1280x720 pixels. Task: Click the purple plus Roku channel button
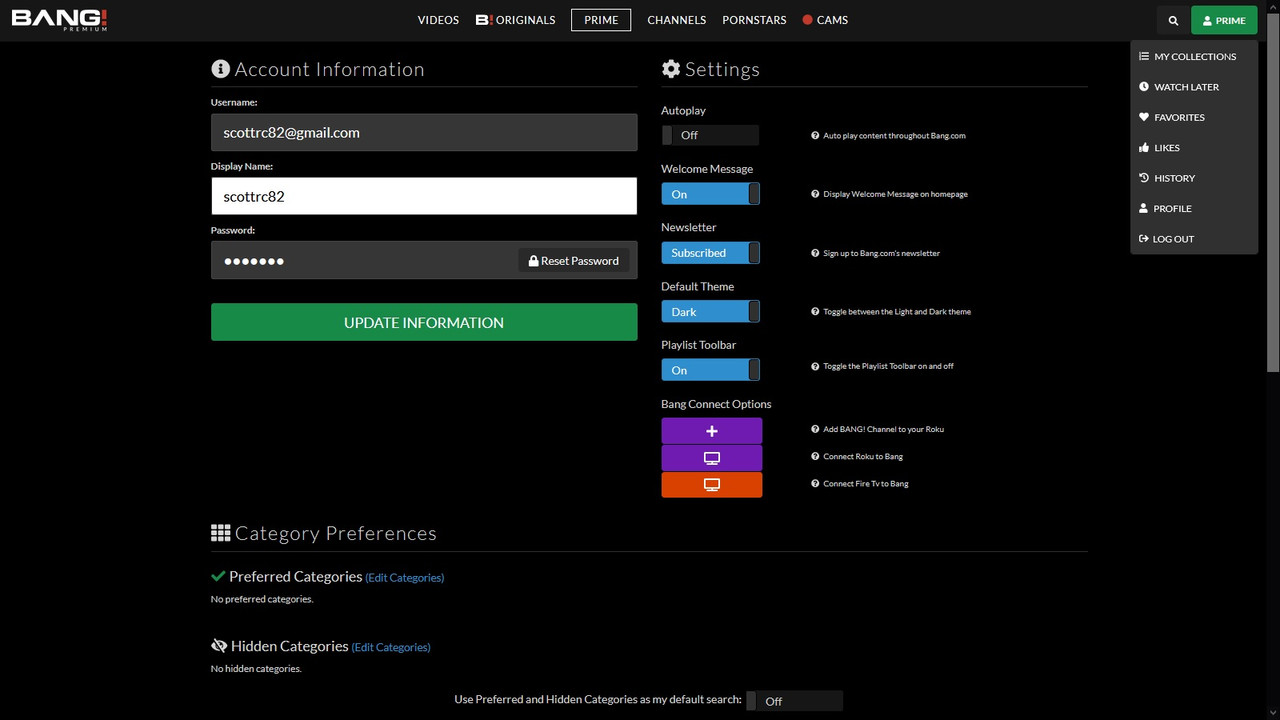pyautogui.click(x=711, y=431)
